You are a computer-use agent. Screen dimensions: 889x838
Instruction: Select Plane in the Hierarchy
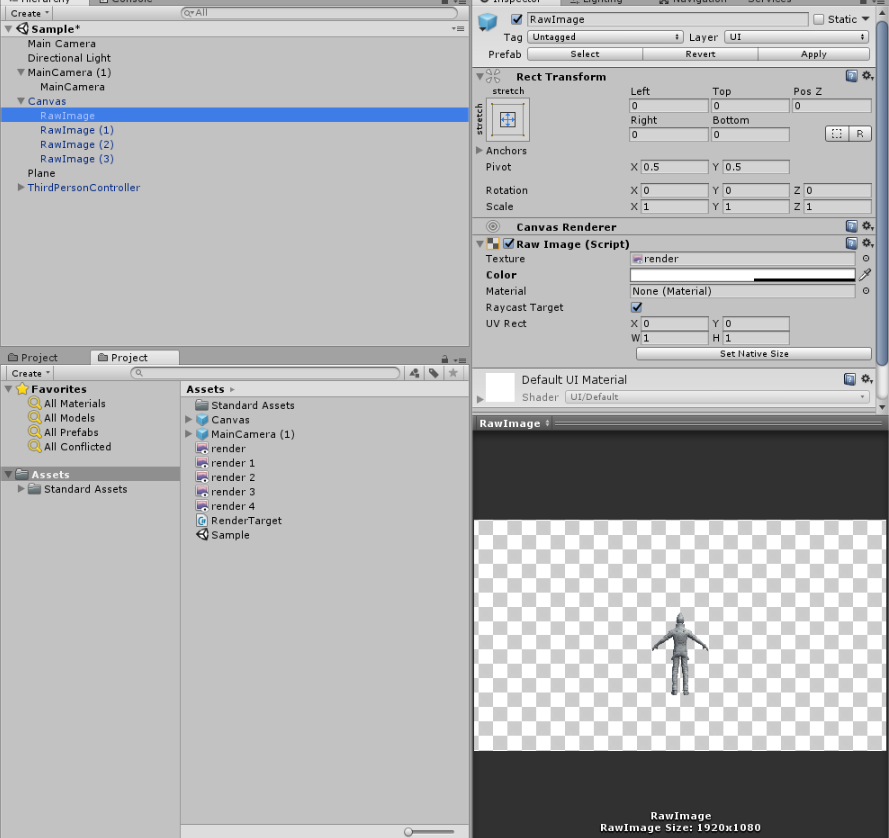[x=41, y=173]
